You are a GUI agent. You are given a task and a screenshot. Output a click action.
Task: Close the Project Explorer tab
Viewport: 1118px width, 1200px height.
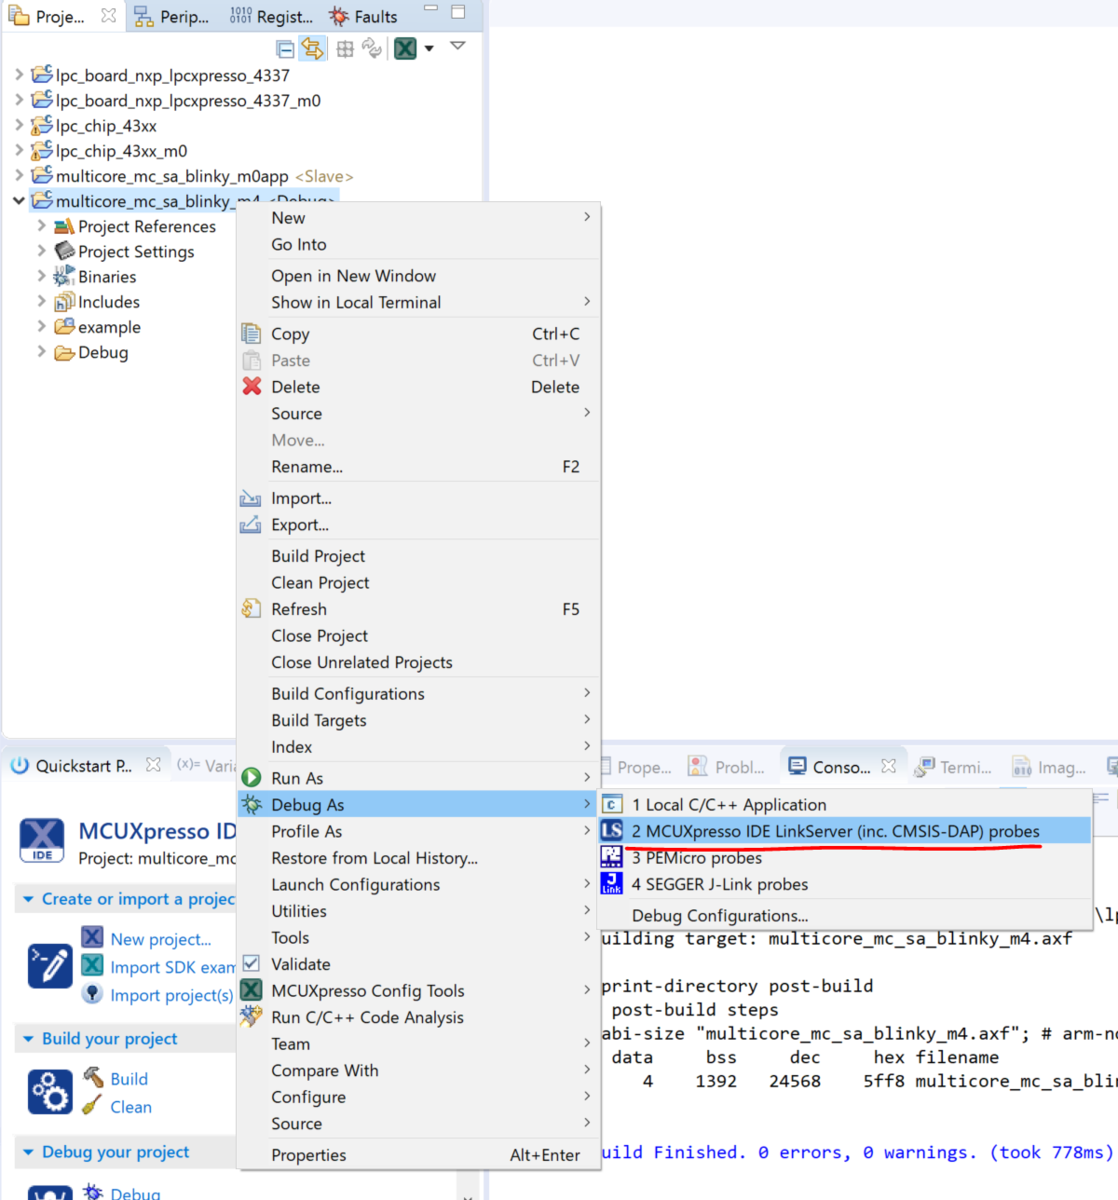108,16
